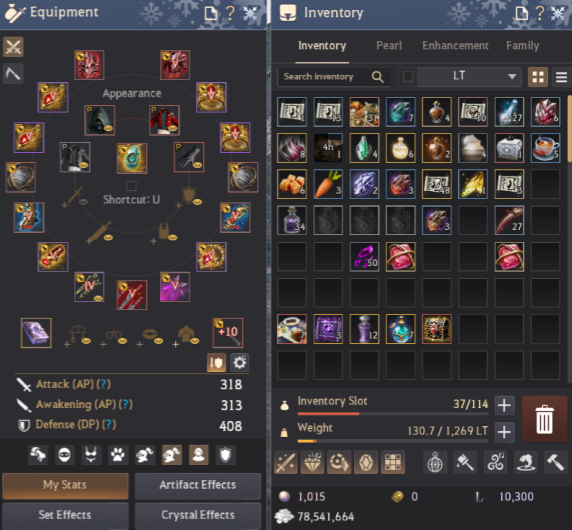Click the trash can delete icon
This screenshot has width=572, height=530.
pos(544,419)
